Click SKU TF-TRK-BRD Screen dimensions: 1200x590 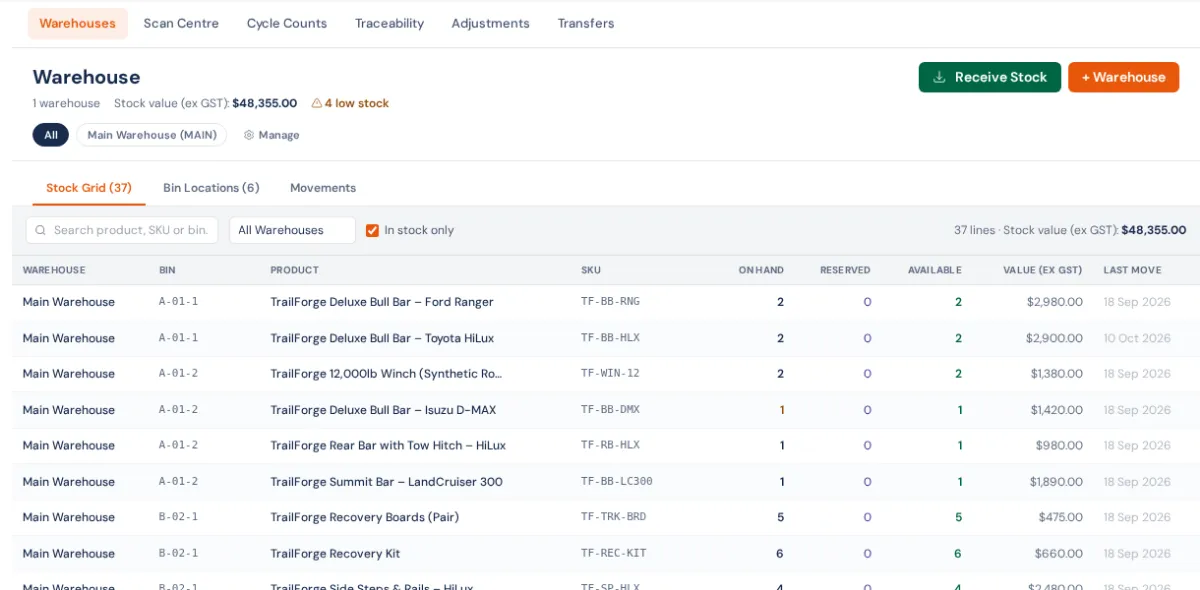[x=613, y=518]
